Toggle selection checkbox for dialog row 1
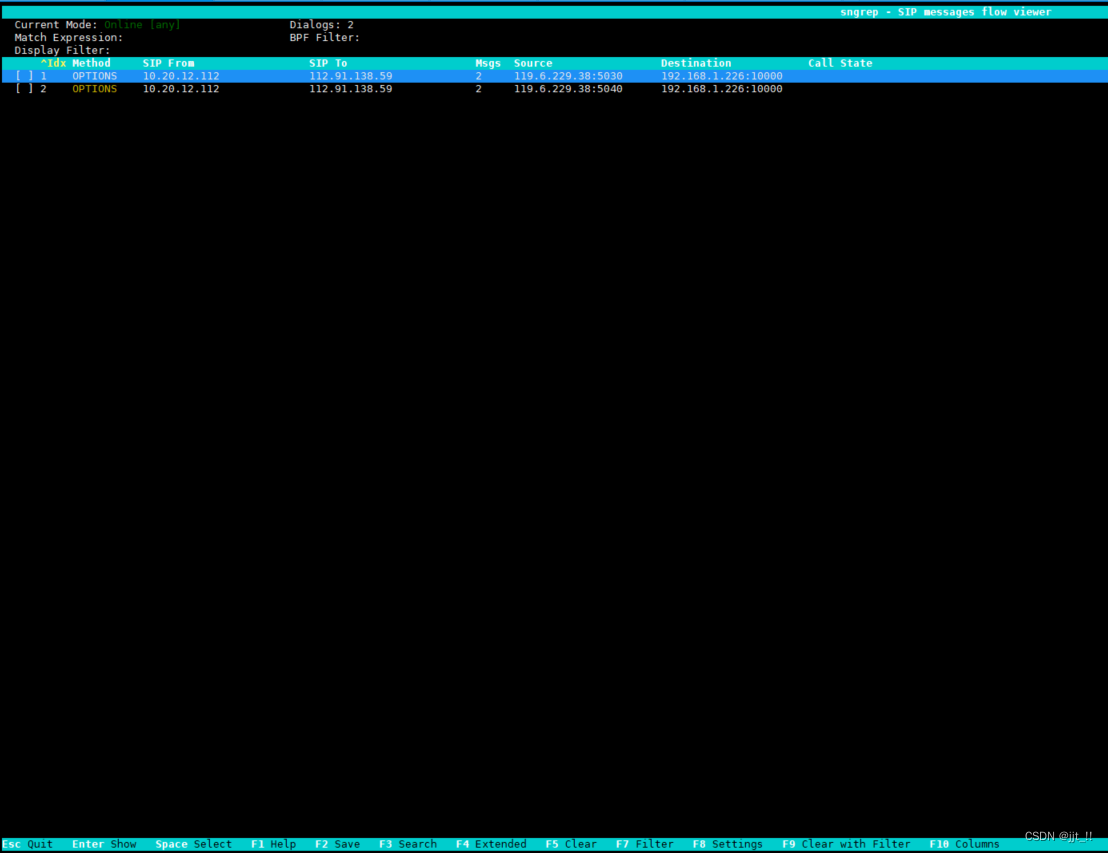 pyautogui.click(x=24, y=76)
